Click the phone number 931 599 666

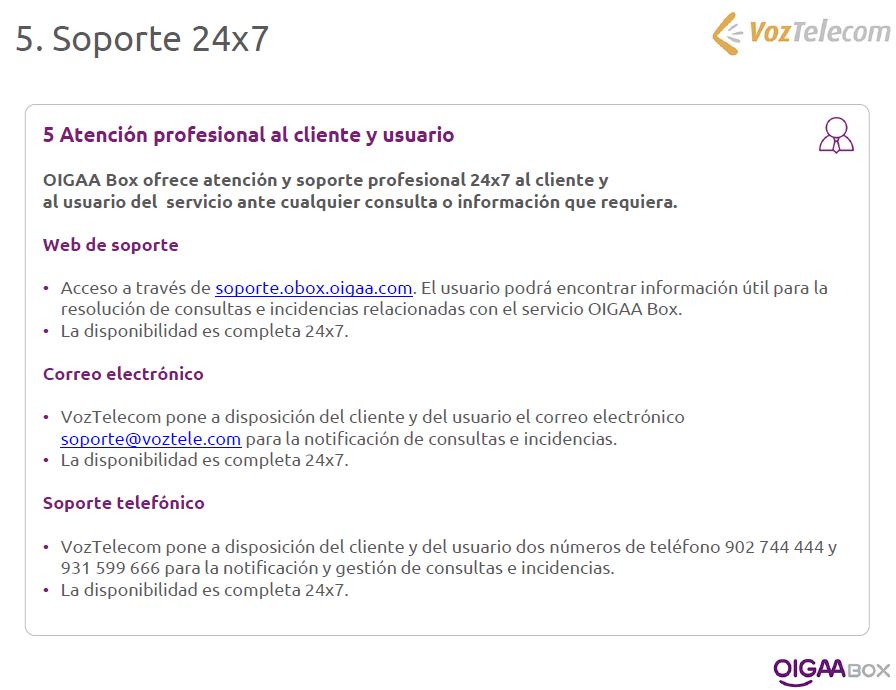pyautogui.click(x=110, y=568)
